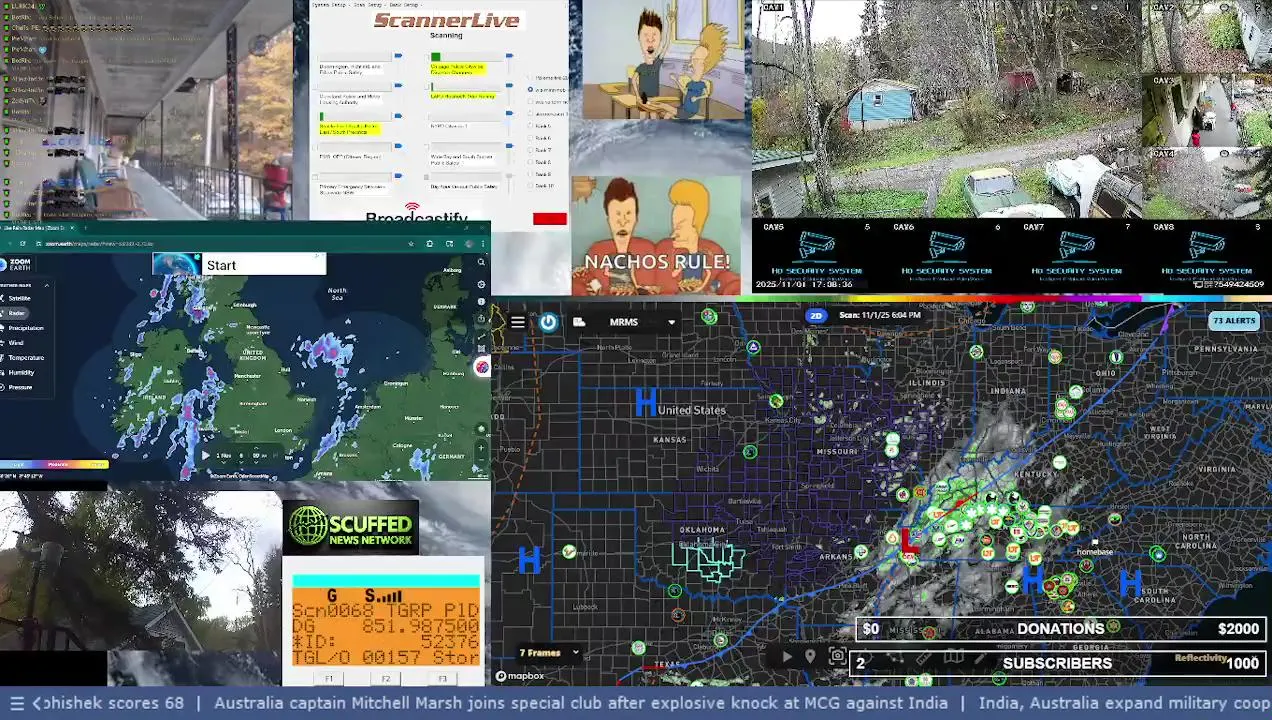The width and height of the screenshot is (1272, 720).
Task: Select the Bank 5 radio button
Action: click(530, 126)
